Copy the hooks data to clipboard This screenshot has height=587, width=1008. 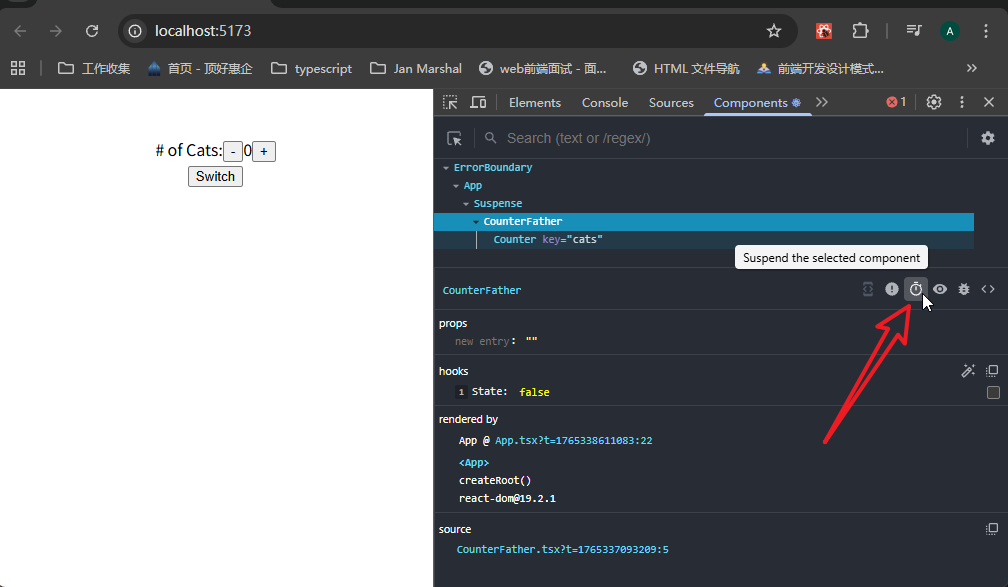[992, 371]
